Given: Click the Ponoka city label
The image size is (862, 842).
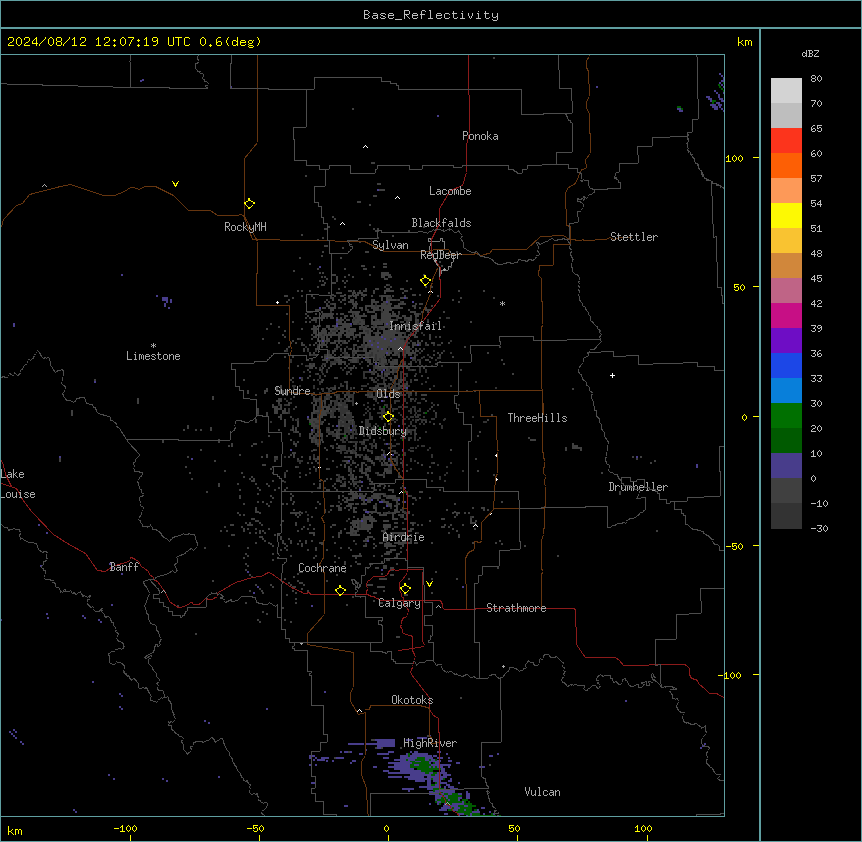Looking at the screenshot, I should (x=480, y=136).
